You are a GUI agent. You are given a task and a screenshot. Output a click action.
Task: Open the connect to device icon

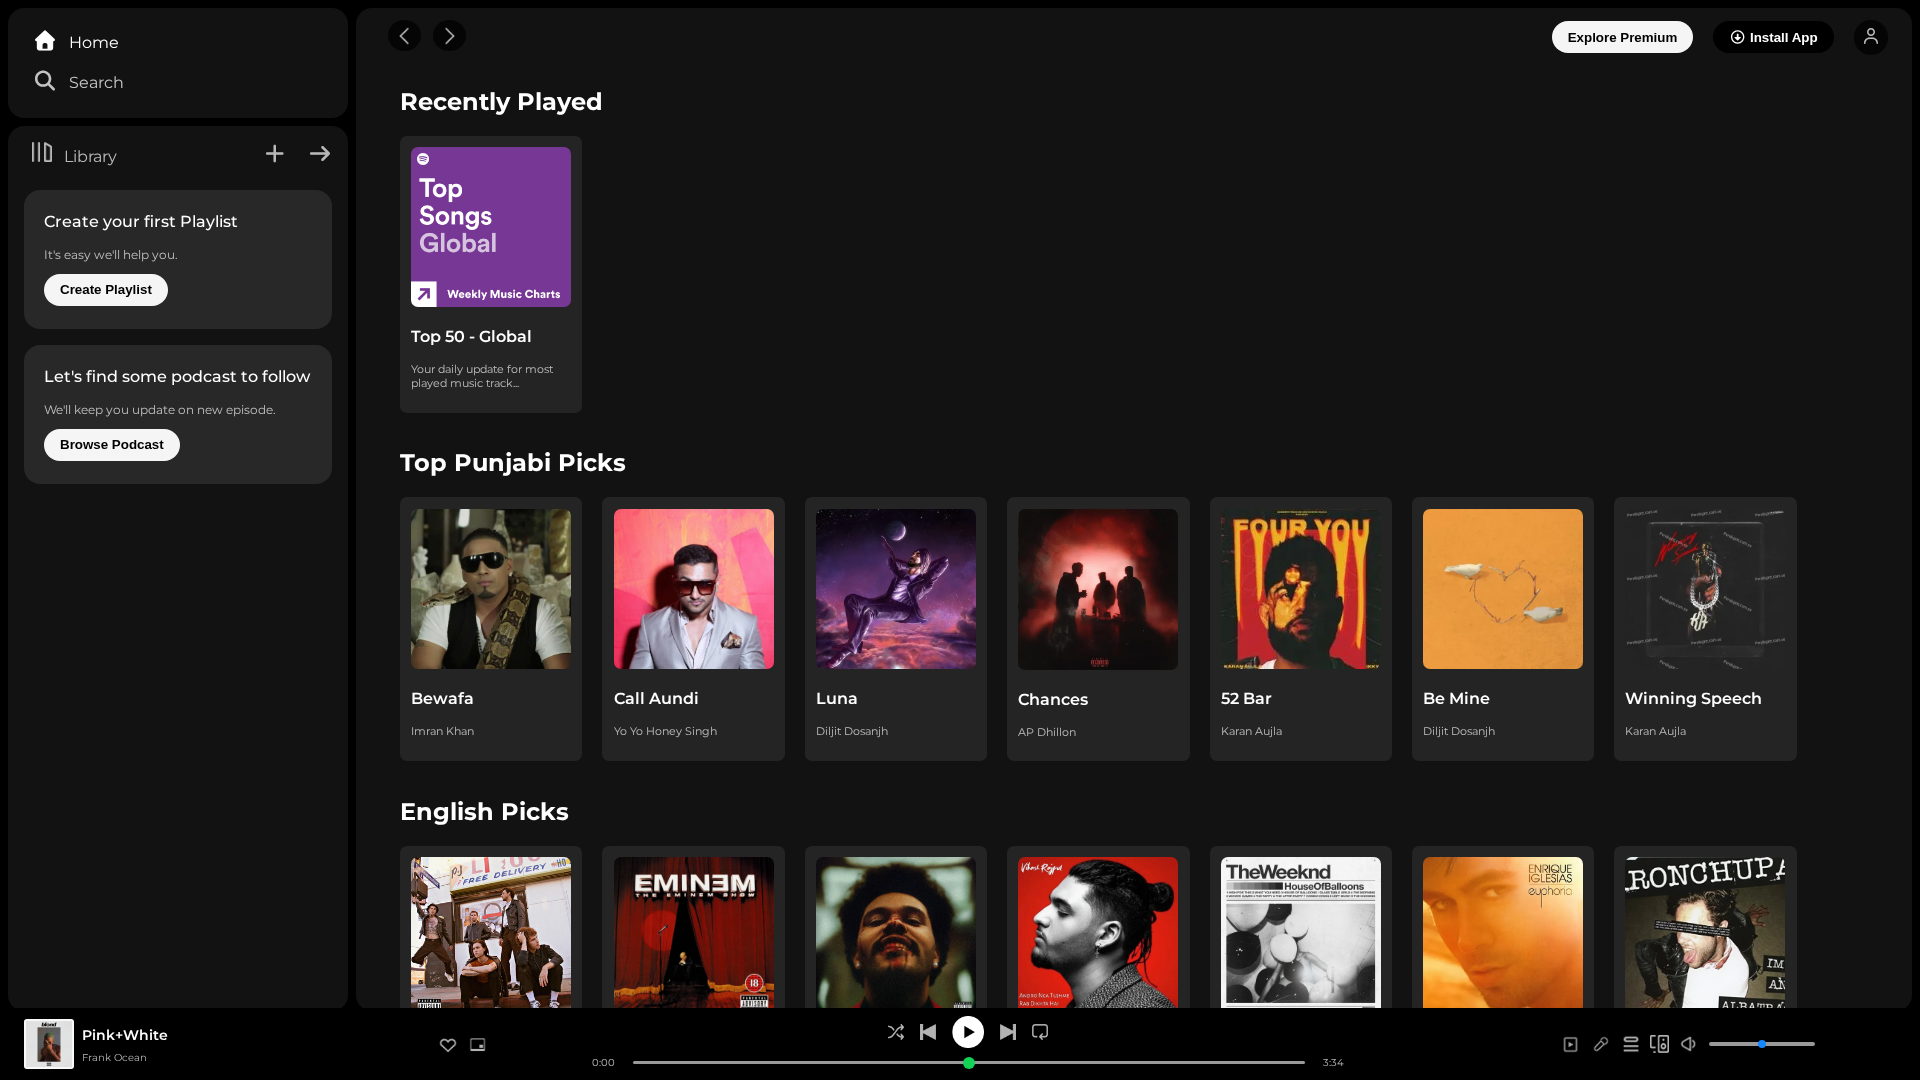pos(1660,1044)
